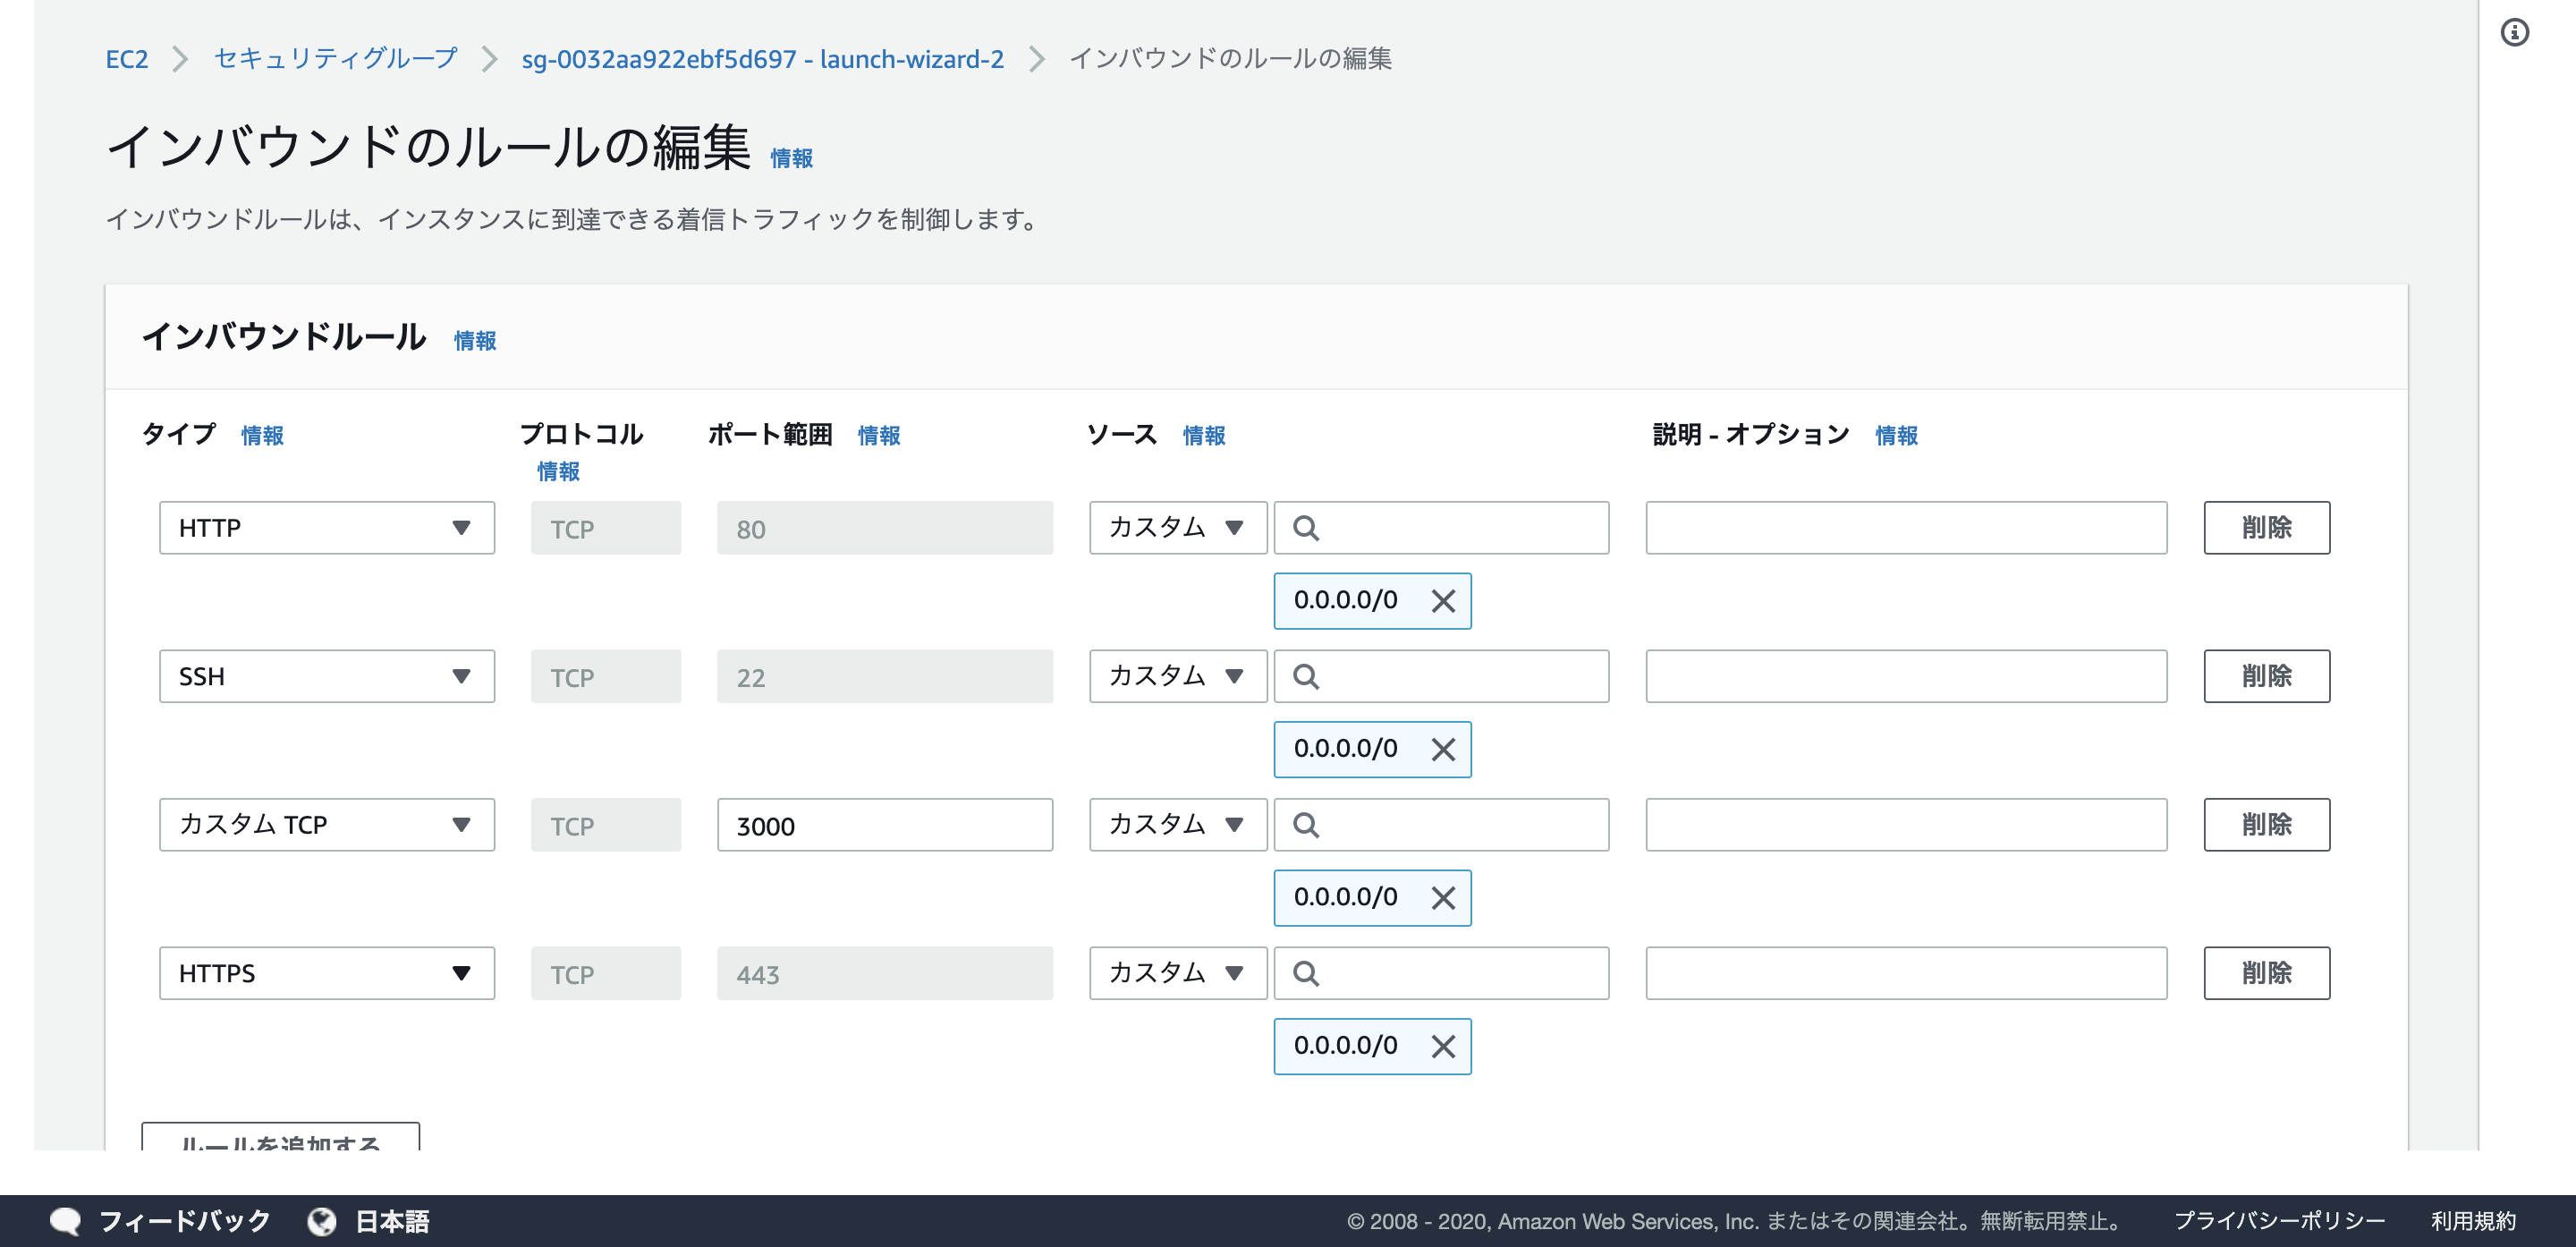Remove 0.0.0.0/0 source from HTTP rule
The height and width of the screenshot is (1247, 2576).
pos(1443,601)
